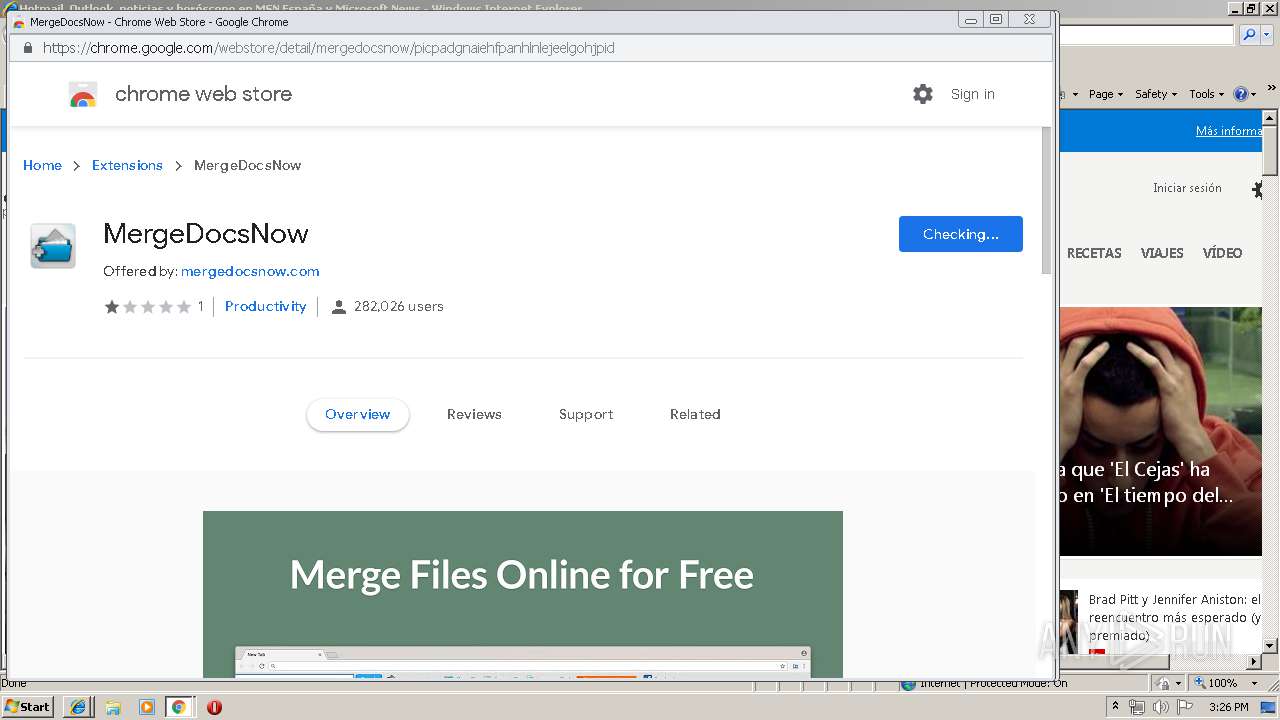Open the IE Tools menu dropdown

tap(1206, 94)
